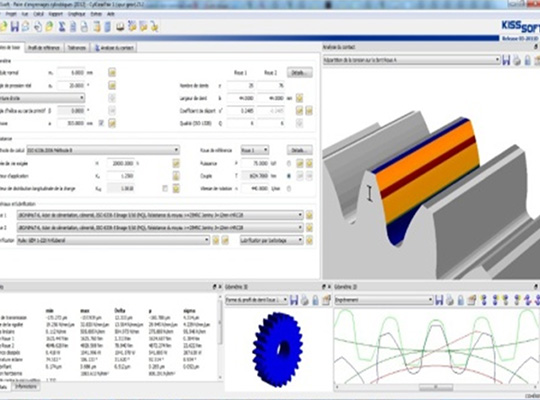This screenshot has height=400, width=540.
Task: Open the calculation method ISO 6336 dropdown
Action: point(103,150)
